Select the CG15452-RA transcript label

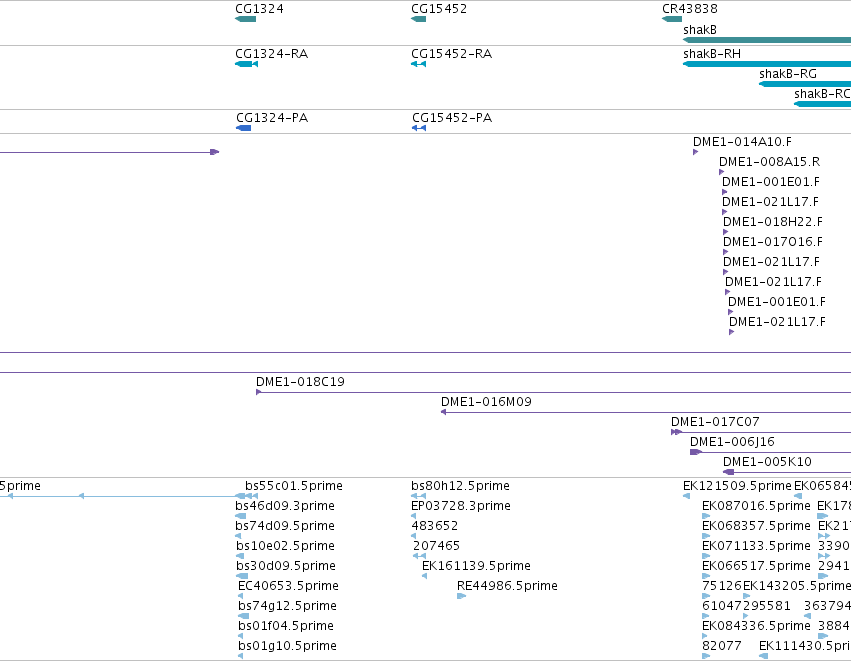(452, 54)
